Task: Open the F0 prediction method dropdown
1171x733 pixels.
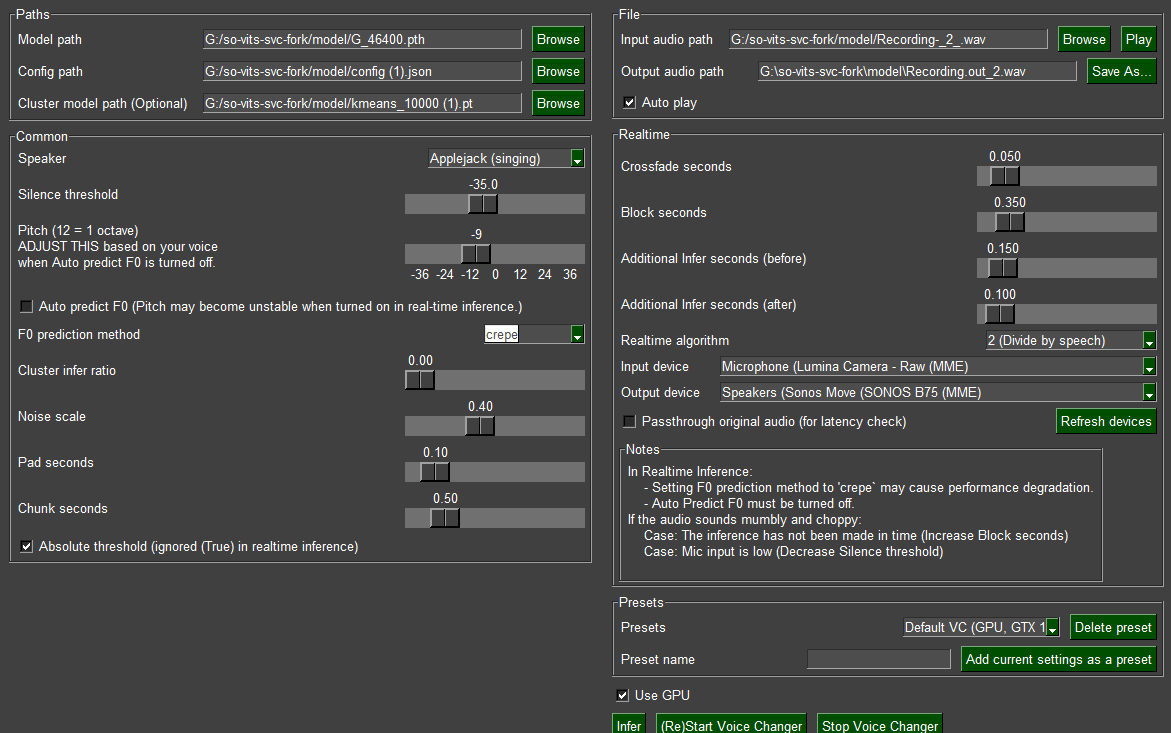Action: [534, 334]
